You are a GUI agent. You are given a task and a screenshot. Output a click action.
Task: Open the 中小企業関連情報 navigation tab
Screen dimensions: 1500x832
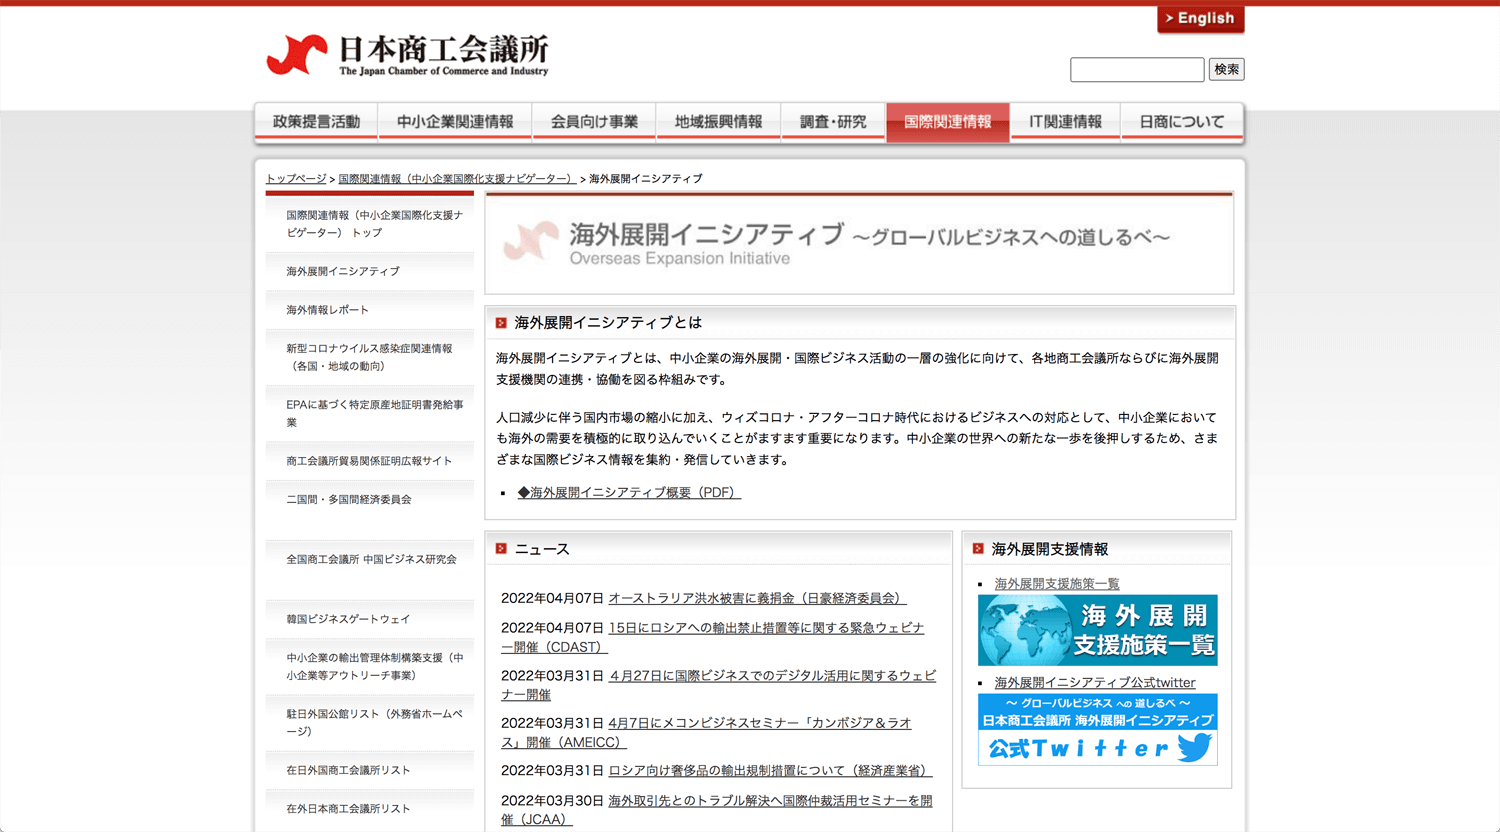[x=455, y=122]
